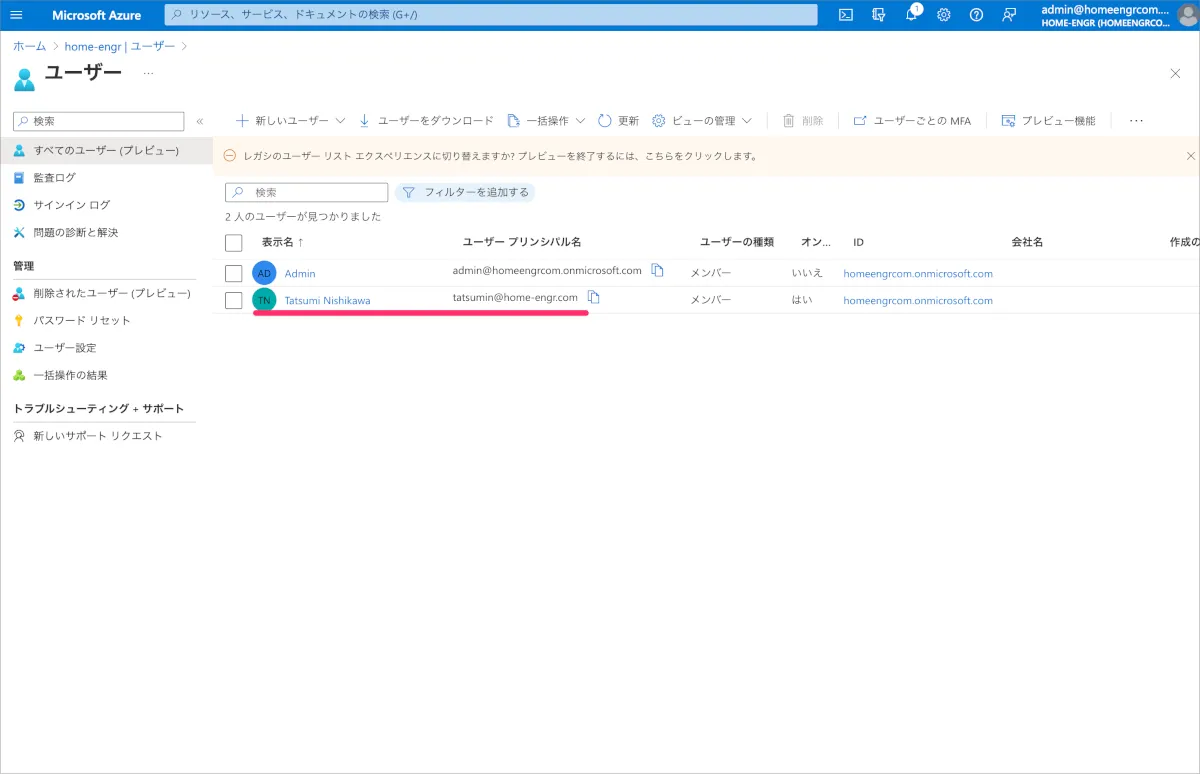Click the 会社名 column header
Viewport: 1200px width, 774px height.
(1027, 242)
